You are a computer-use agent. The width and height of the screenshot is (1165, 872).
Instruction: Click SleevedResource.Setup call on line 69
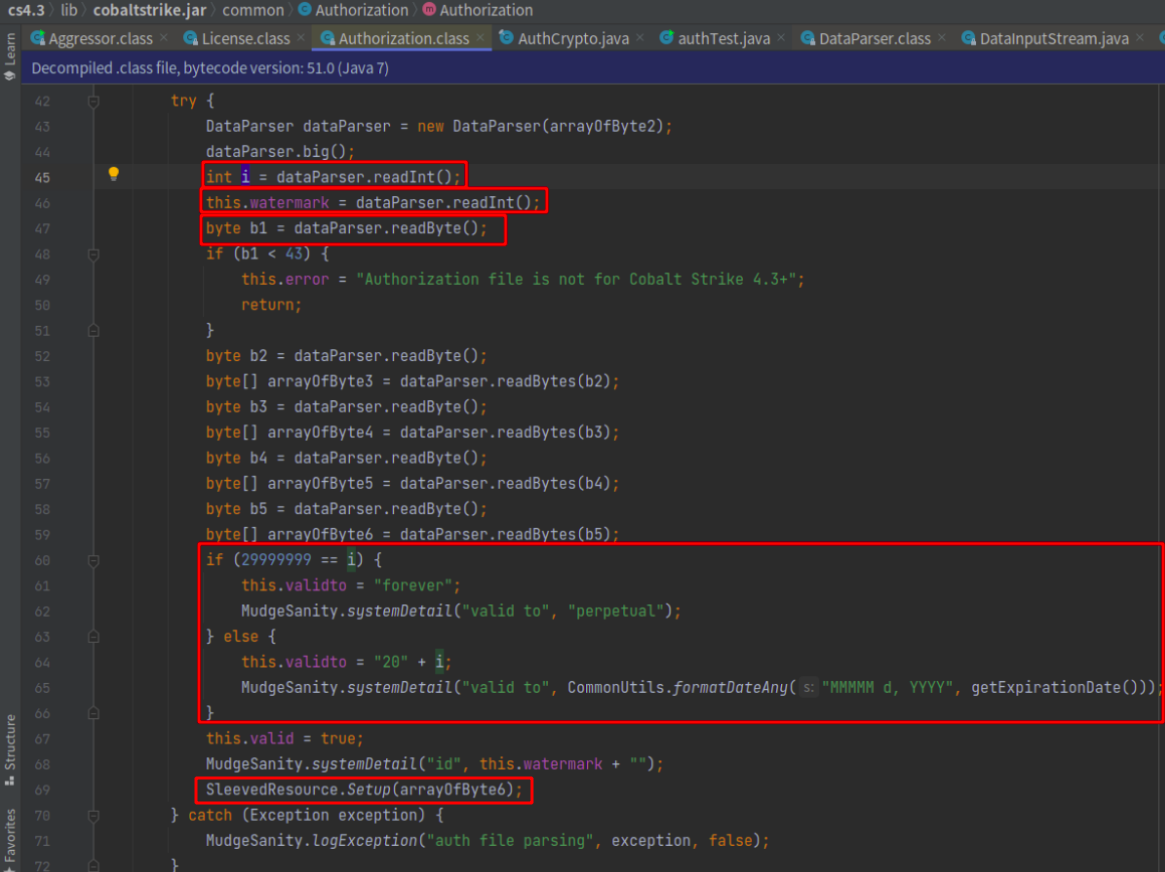[364, 790]
